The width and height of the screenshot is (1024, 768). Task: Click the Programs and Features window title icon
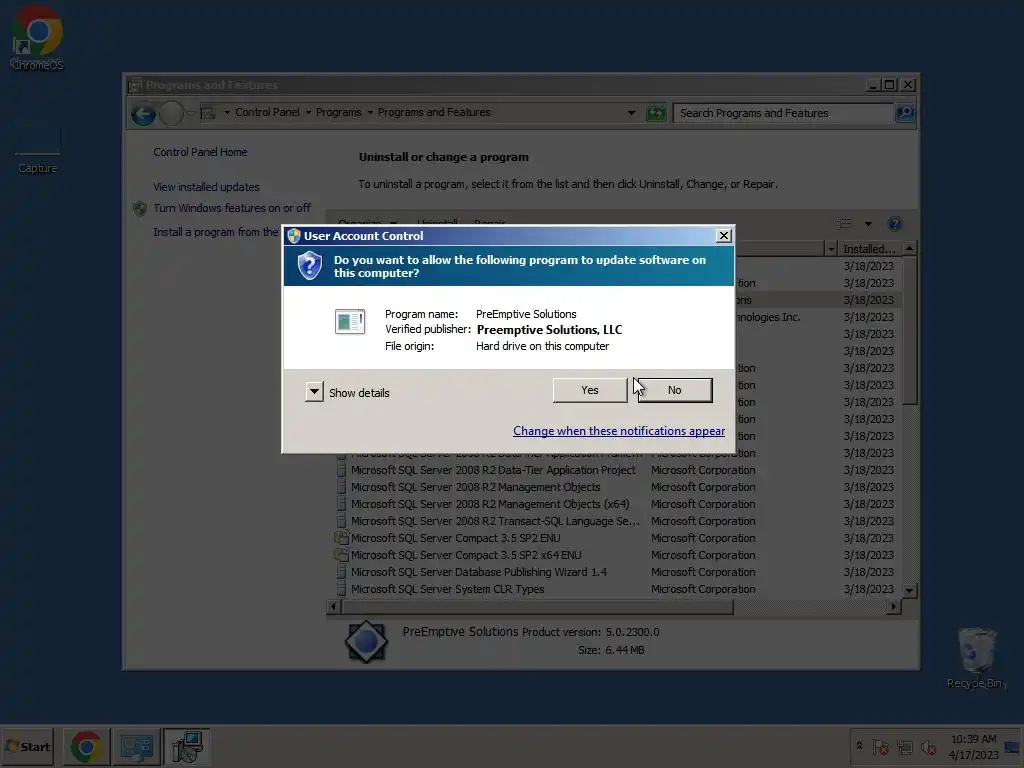pos(135,86)
